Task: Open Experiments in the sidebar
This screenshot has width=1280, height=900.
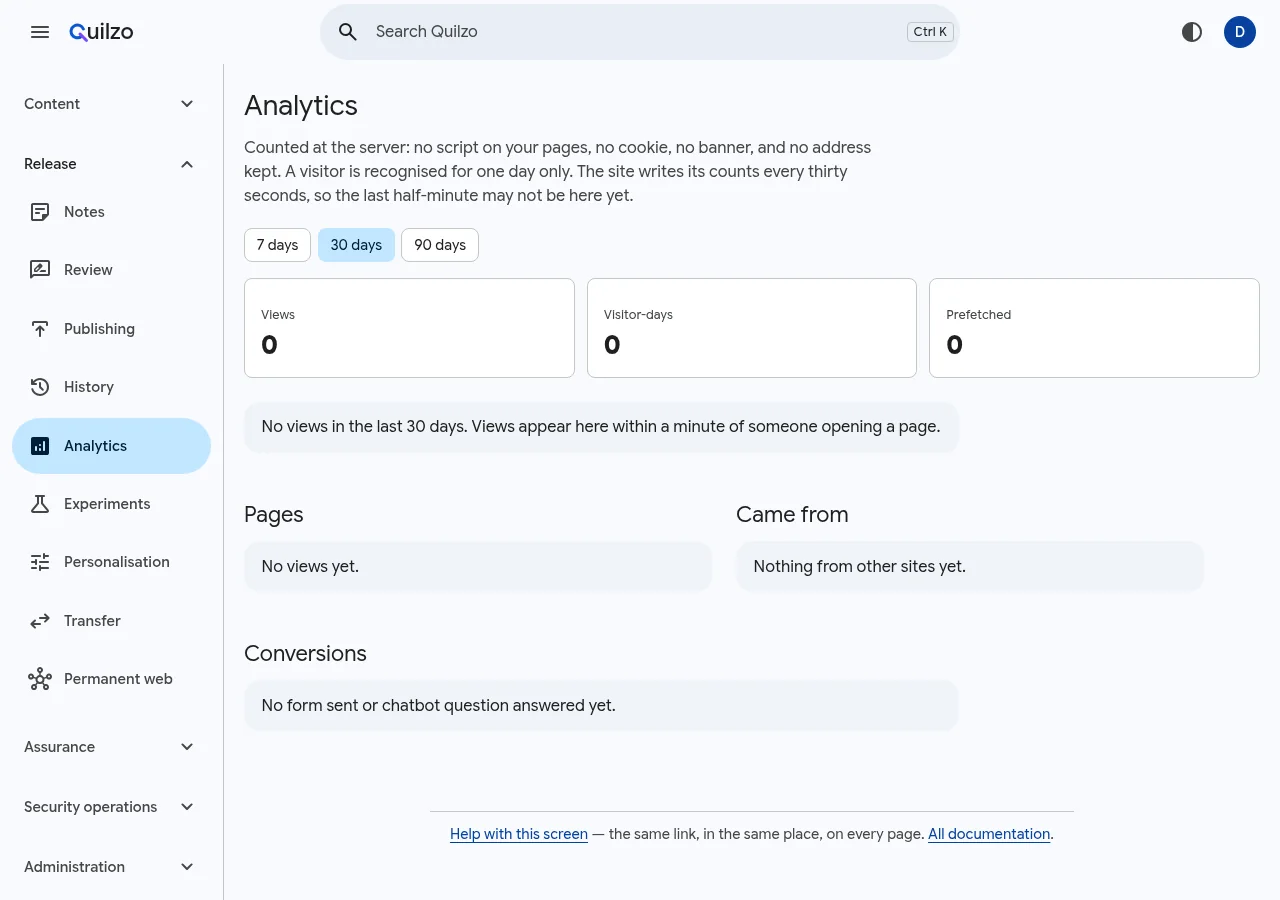Action: (111, 504)
